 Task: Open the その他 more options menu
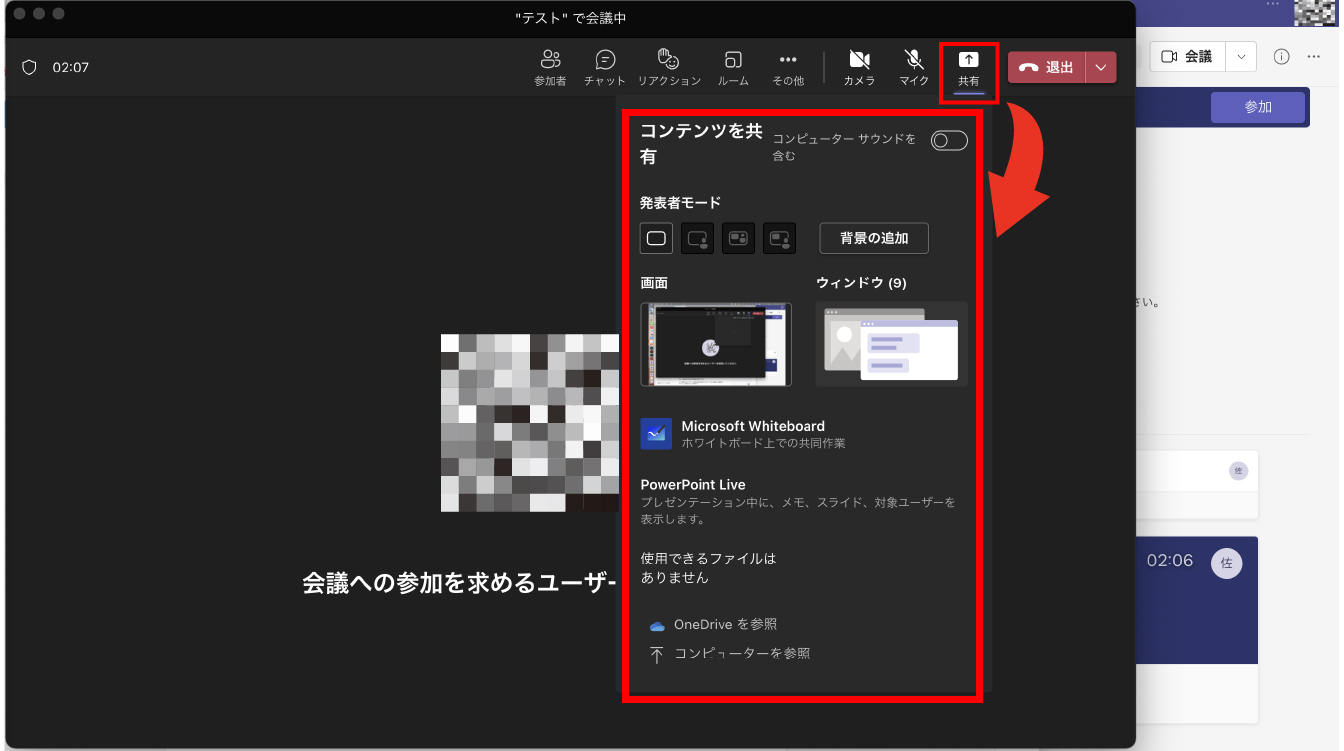(x=788, y=67)
